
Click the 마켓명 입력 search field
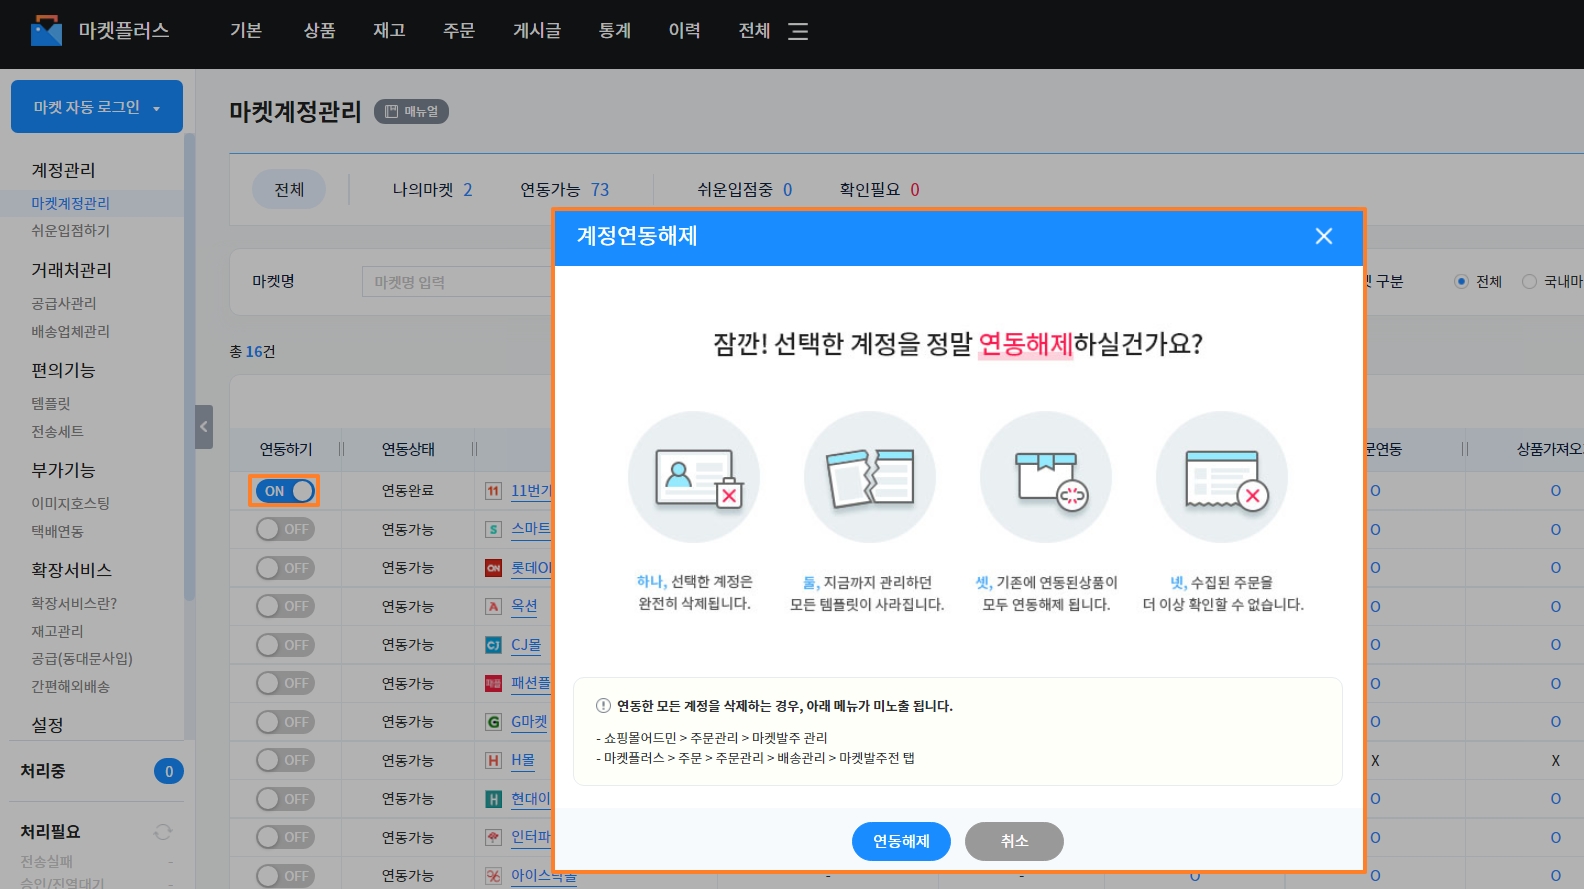(x=457, y=282)
